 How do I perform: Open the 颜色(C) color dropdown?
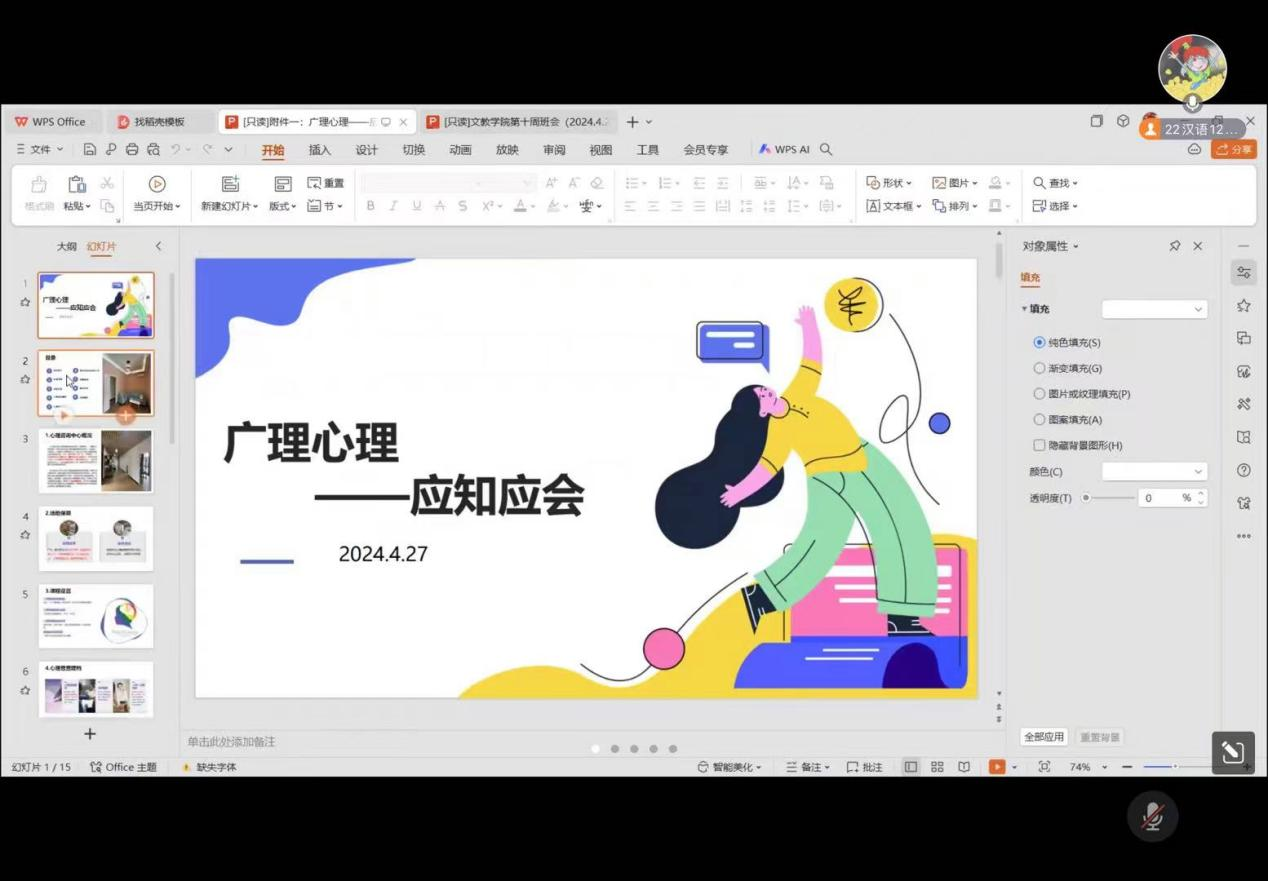[1154, 471]
